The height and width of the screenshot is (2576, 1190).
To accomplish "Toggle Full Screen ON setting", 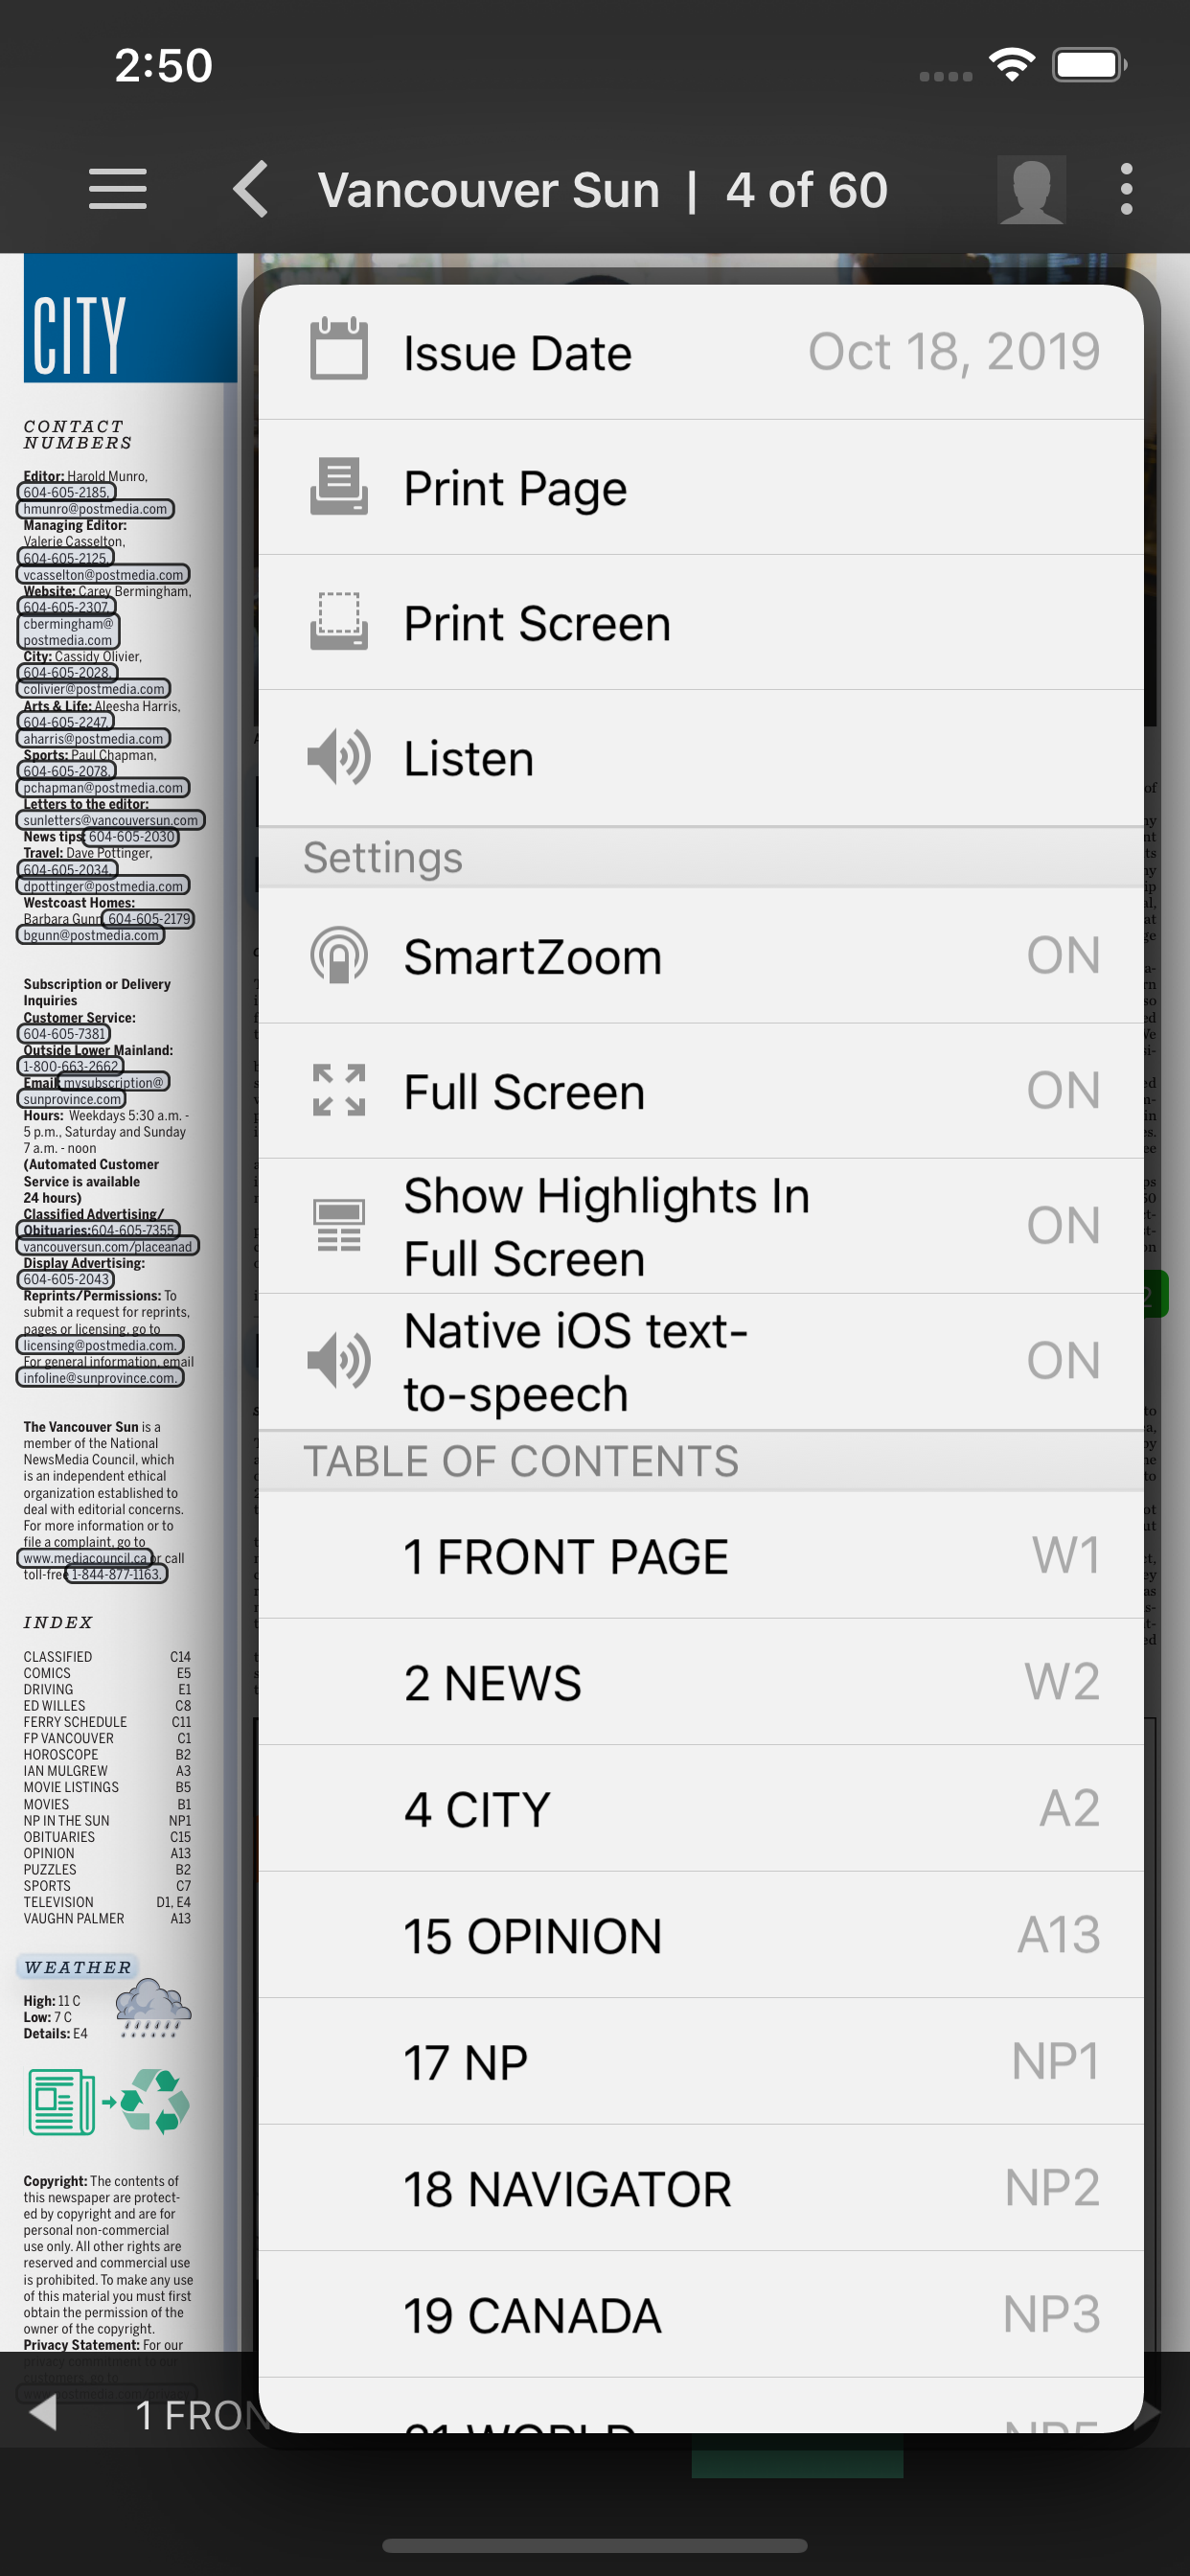I will pos(700,1090).
